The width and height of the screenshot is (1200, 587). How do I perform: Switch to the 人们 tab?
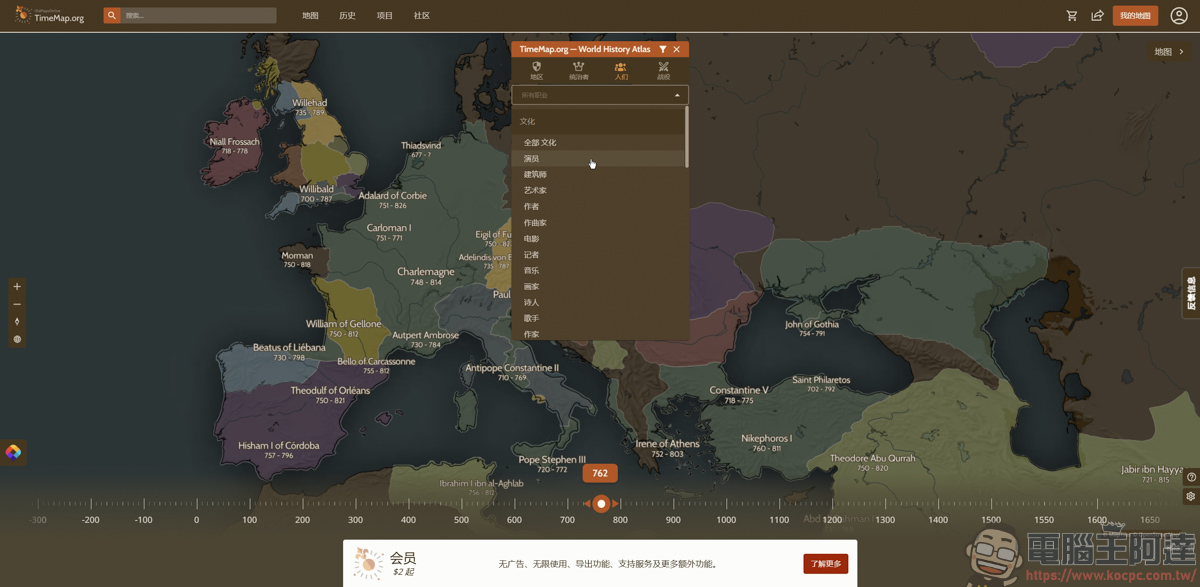621,71
